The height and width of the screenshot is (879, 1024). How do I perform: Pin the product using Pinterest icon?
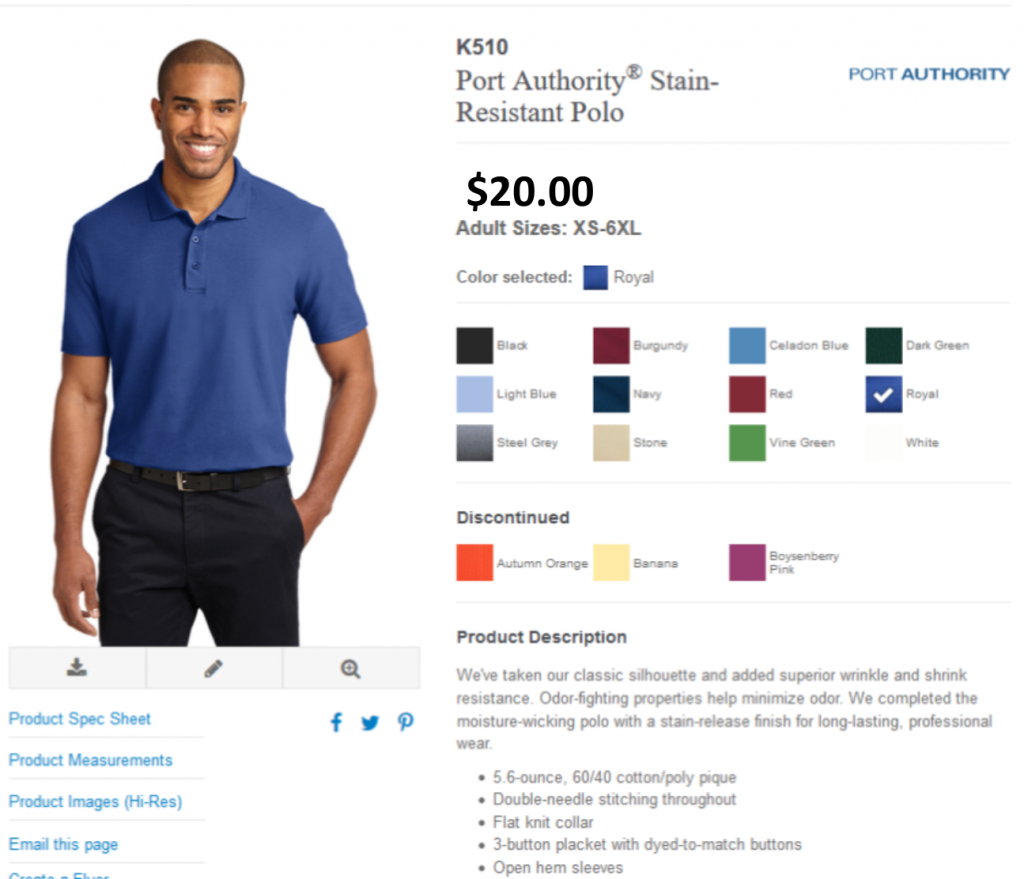(x=406, y=722)
